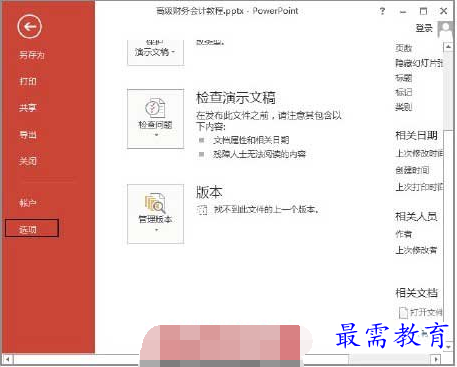Open the 导出 section
The image size is (457, 367).
point(28,135)
